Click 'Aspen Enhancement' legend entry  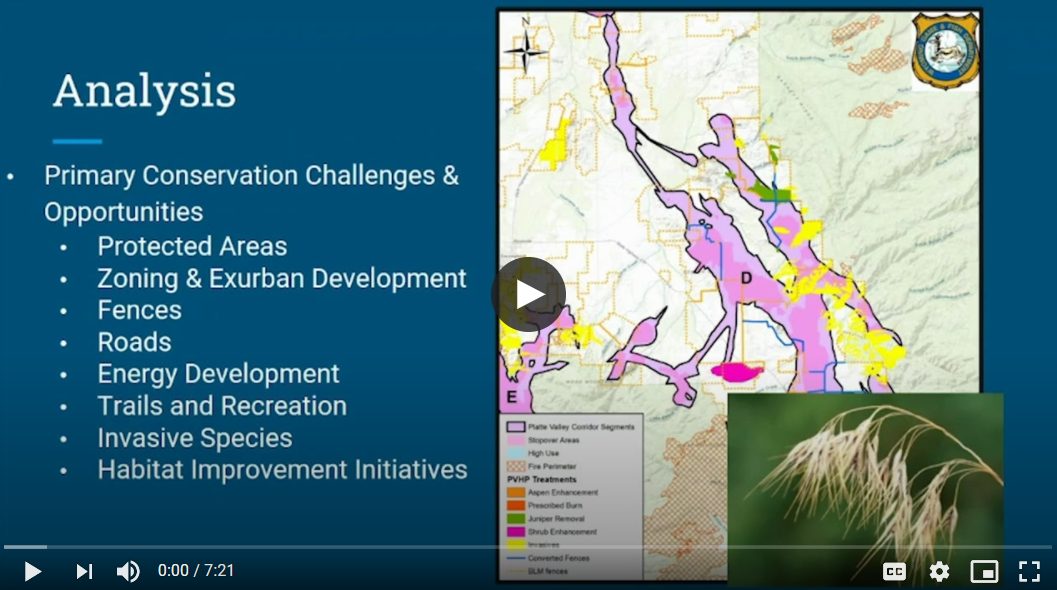553,492
